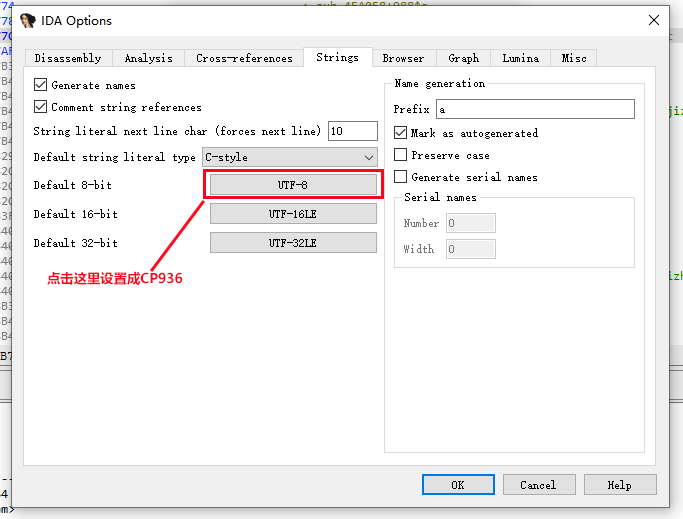Image resolution: width=683 pixels, height=519 pixels.
Task: Enable Generate serial names checkbox
Action: [x=400, y=176]
